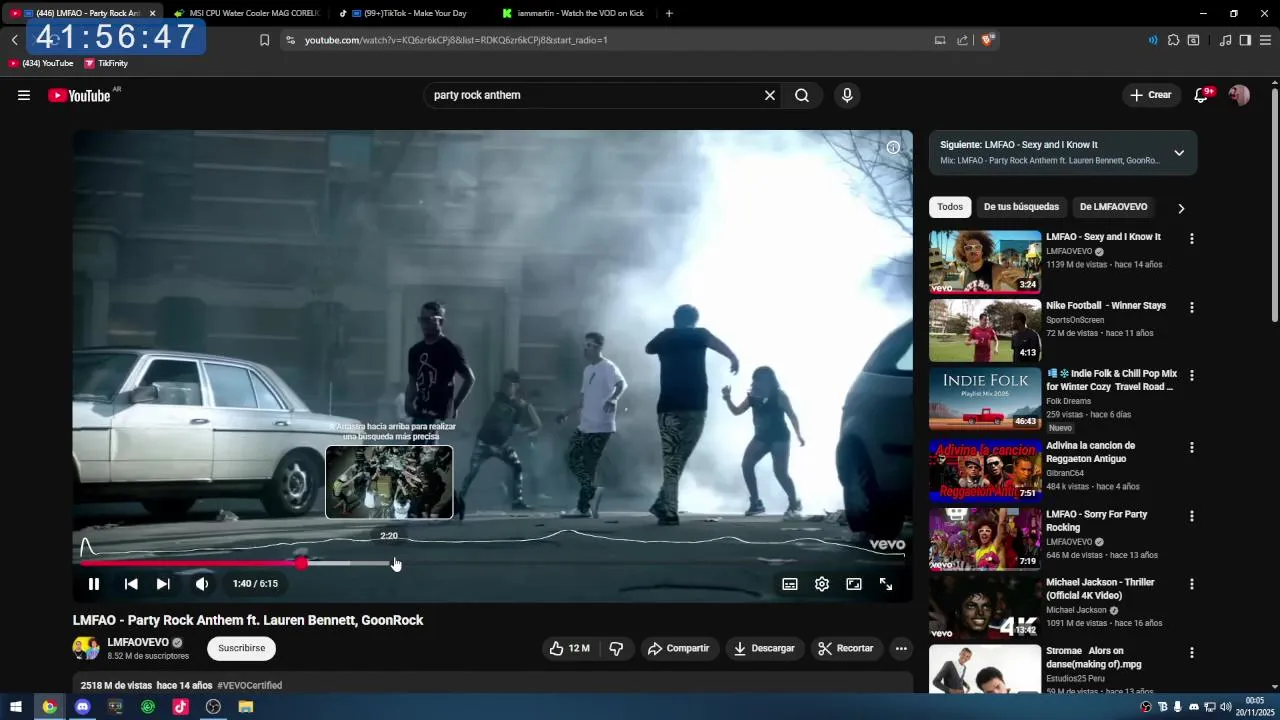1280x720 pixels.
Task: Open the account avatar menu
Action: [x=1239, y=95]
